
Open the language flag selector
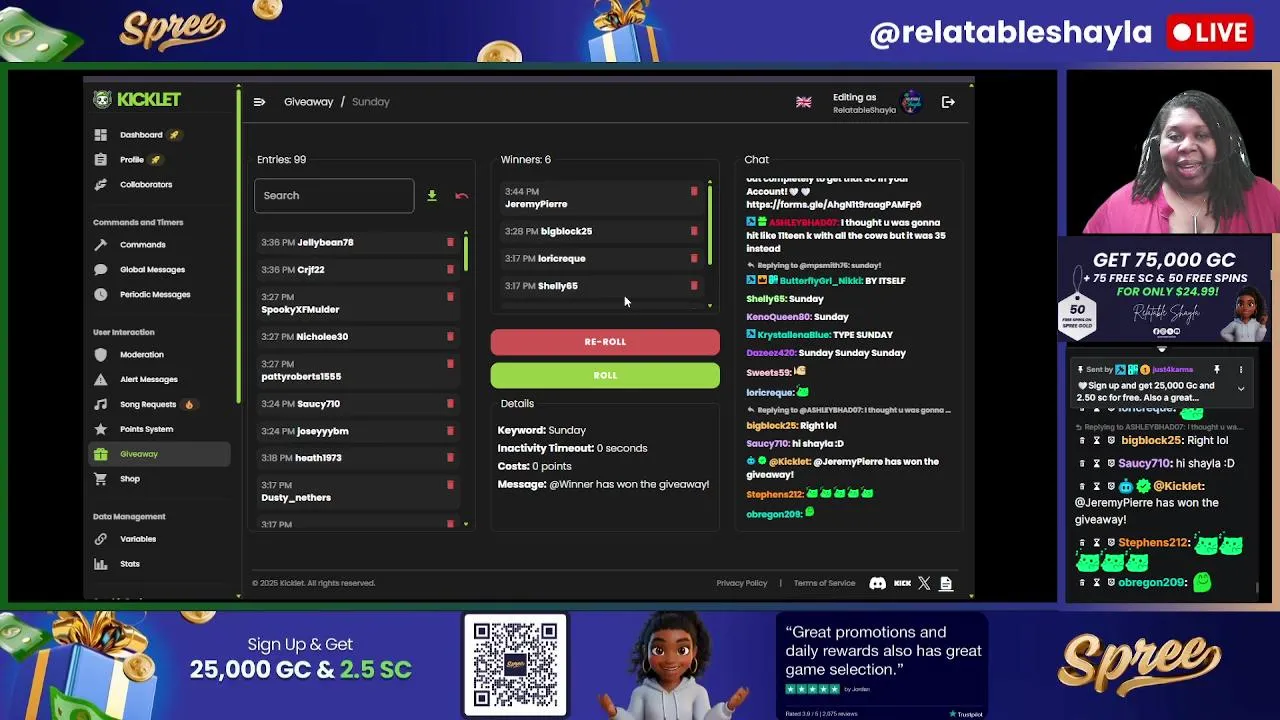tap(803, 102)
